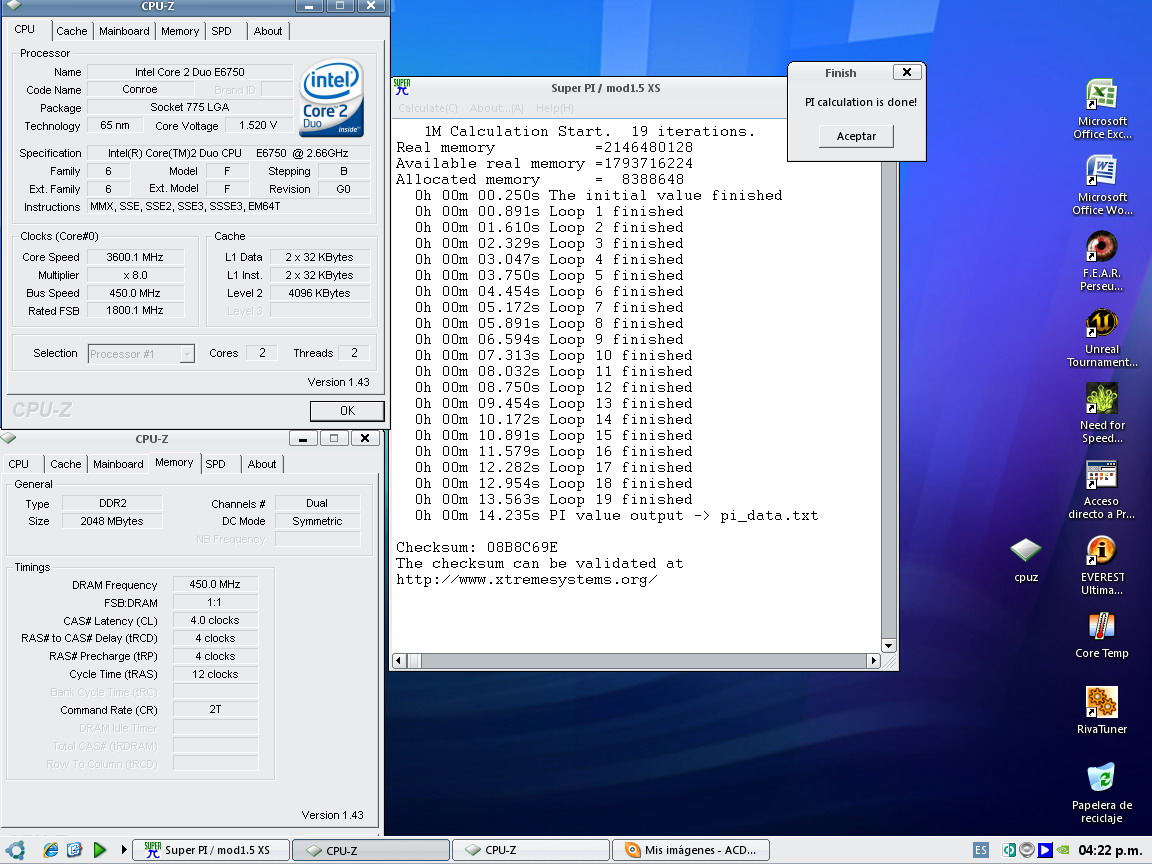Screen dimensions: 1152x864
Task: Click DRAM Frequency value 450.0 MHz
Action: (215, 584)
